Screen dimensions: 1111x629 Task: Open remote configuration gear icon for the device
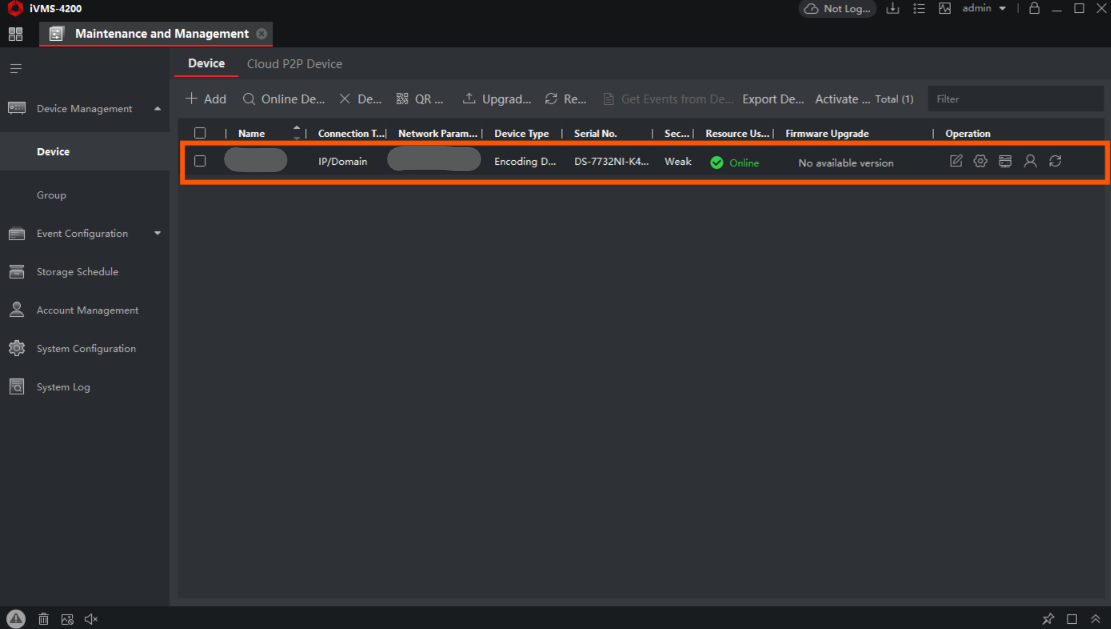coord(981,162)
